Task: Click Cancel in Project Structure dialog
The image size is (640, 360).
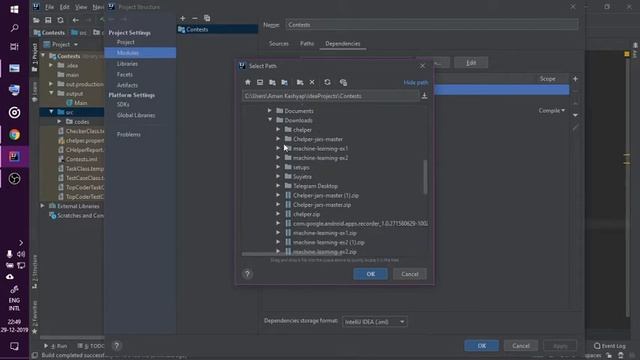Action: [x=521, y=346]
